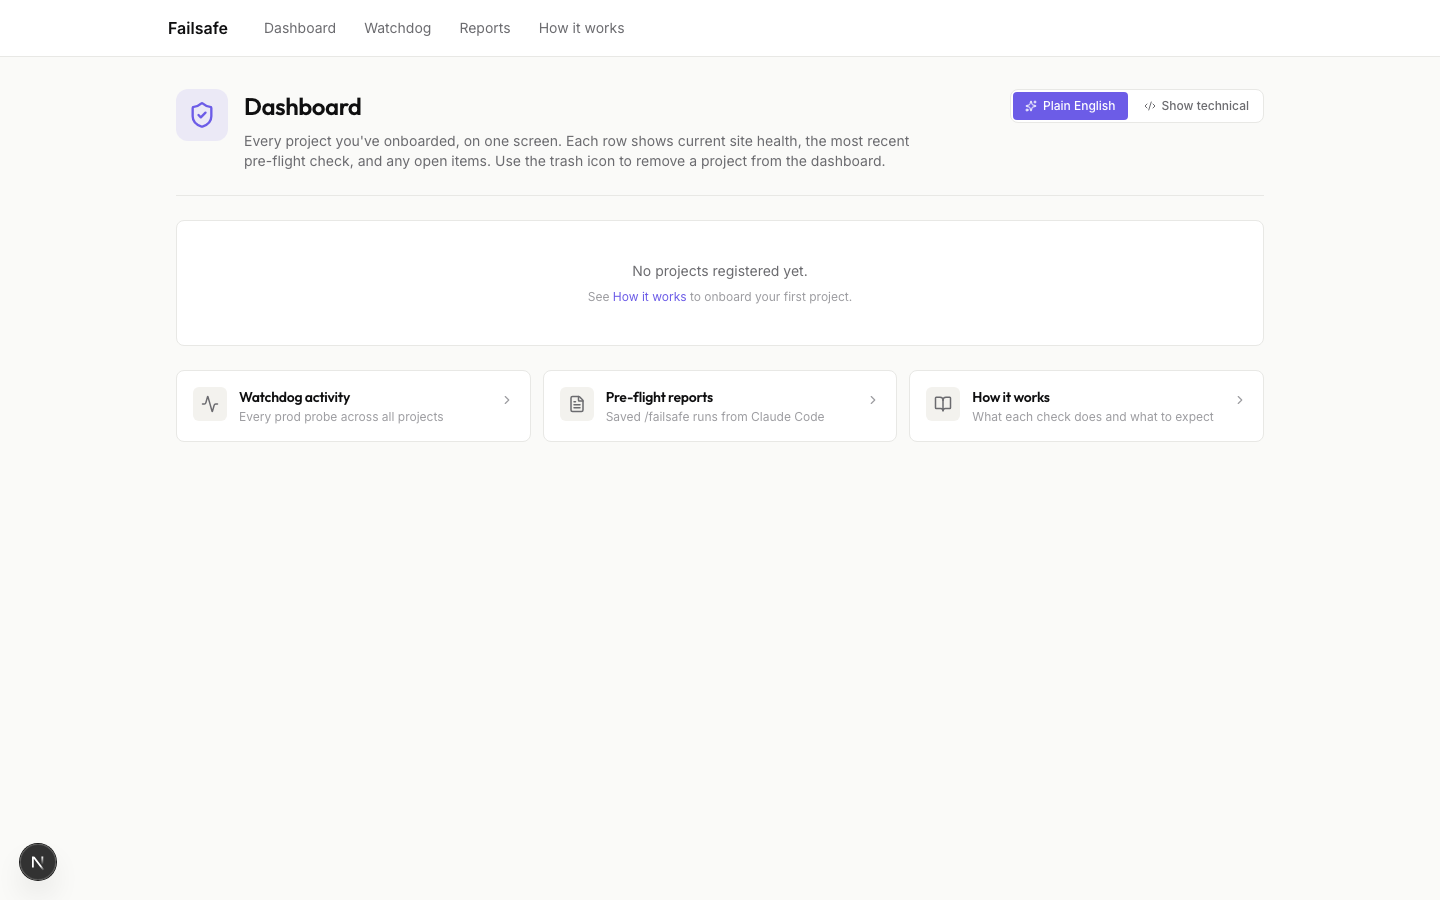Enable Show technical mode
This screenshot has height=900, width=1440.
click(x=1196, y=106)
